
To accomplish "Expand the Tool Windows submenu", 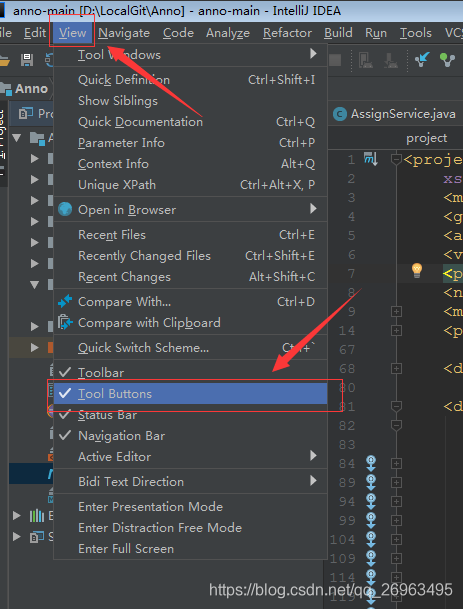I will 190,55.
